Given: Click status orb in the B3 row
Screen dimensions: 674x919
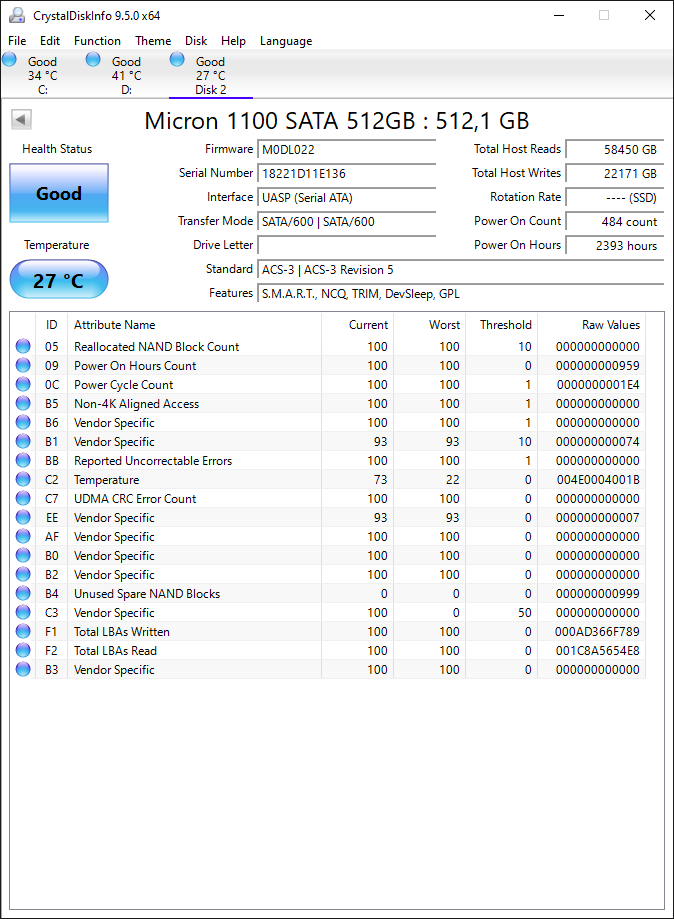Looking at the screenshot, I should 23,669.
